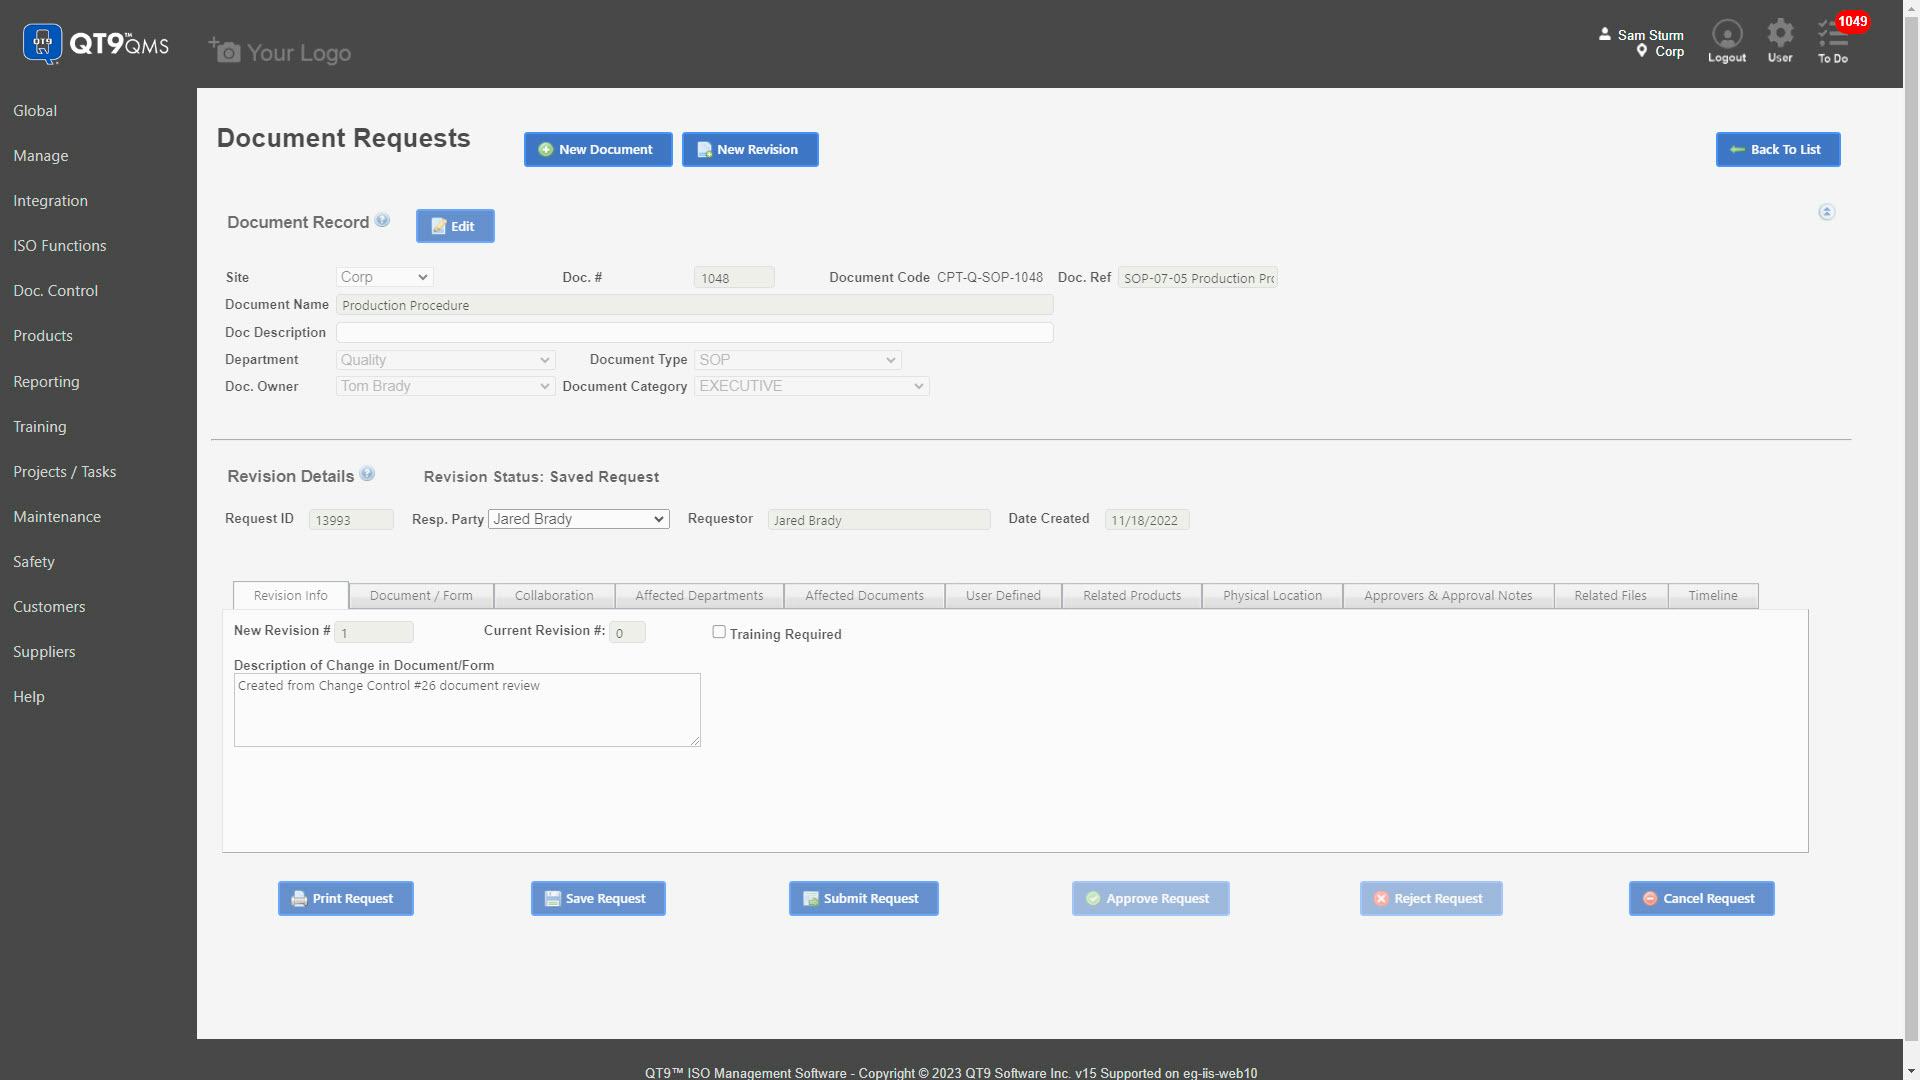Open the Doc. Control sidebar menu

point(55,291)
